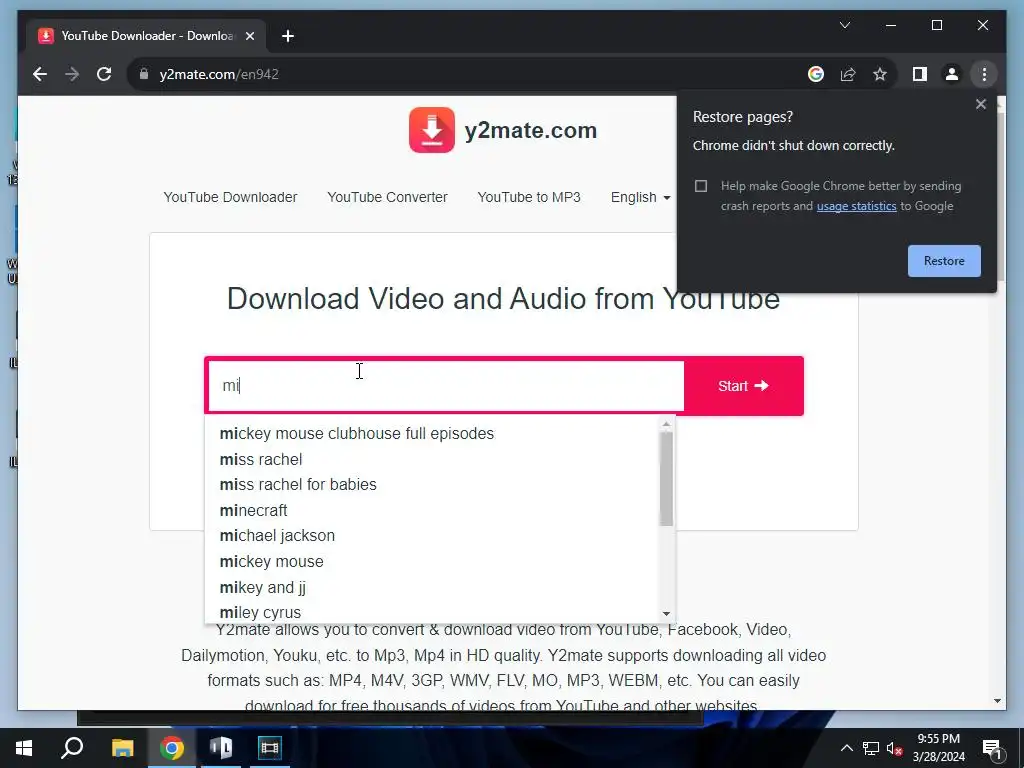Open the white card app on the taskbar
This screenshot has width=1024, height=768.
(221, 748)
